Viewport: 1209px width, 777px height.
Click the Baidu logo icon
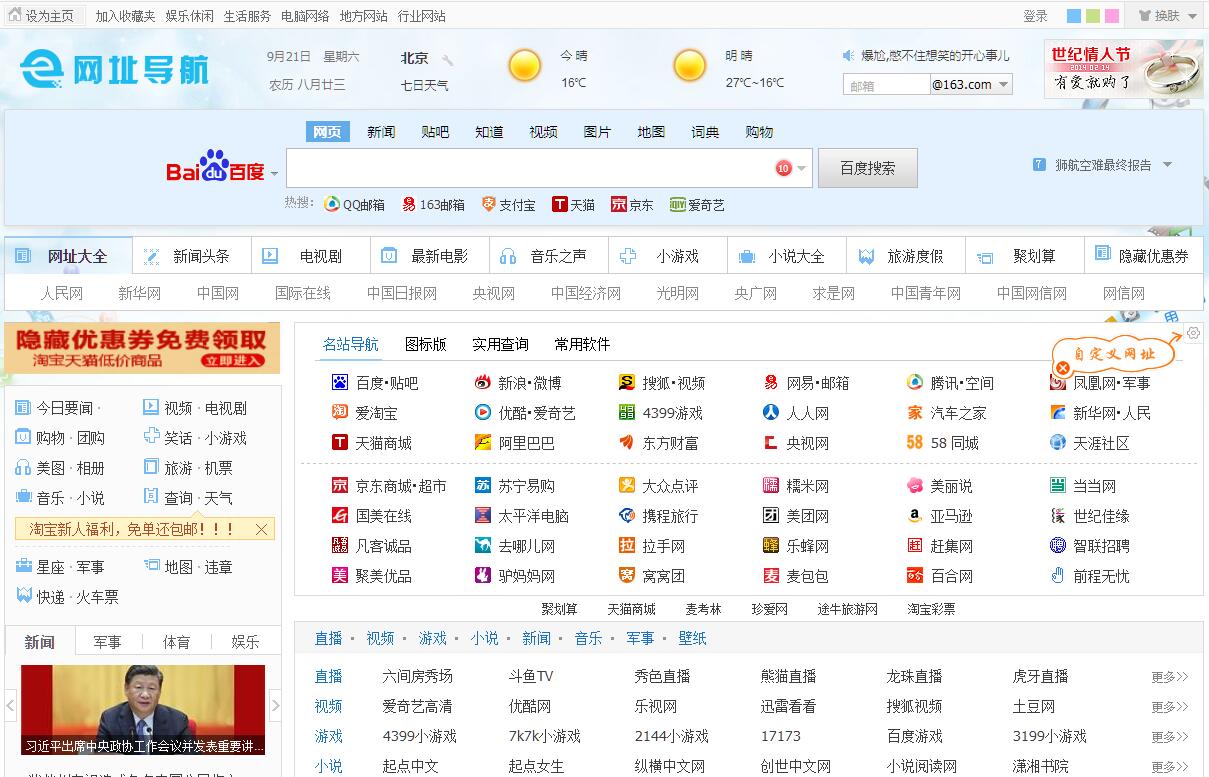(x=215, y=167)
